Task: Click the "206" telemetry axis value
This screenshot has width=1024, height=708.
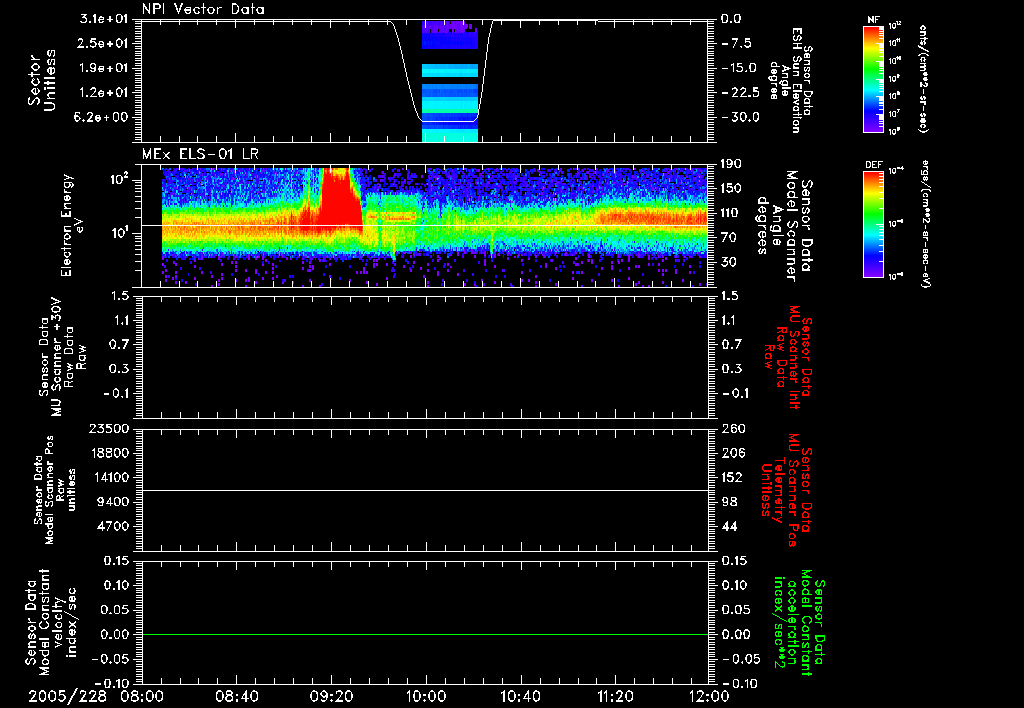Action: (x=733, y=453)
